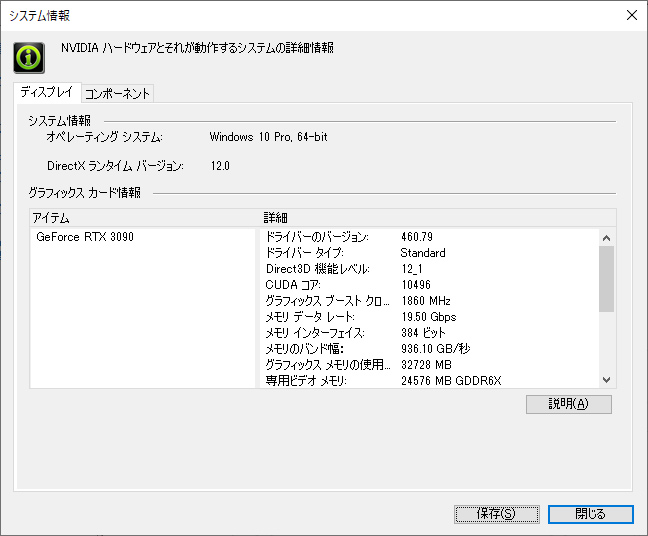Click the グラフィックス ブースト クロ... label
Screen dimensions: 648x536
[327, 301]
